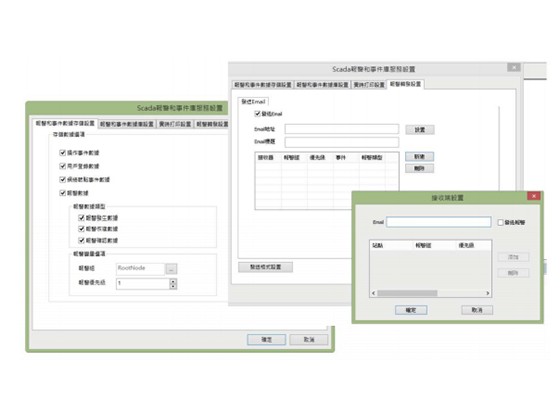Uncheck the alarm data checkbox above the alarm type group
The image size is (560, 420).
[x=62, y=193]
